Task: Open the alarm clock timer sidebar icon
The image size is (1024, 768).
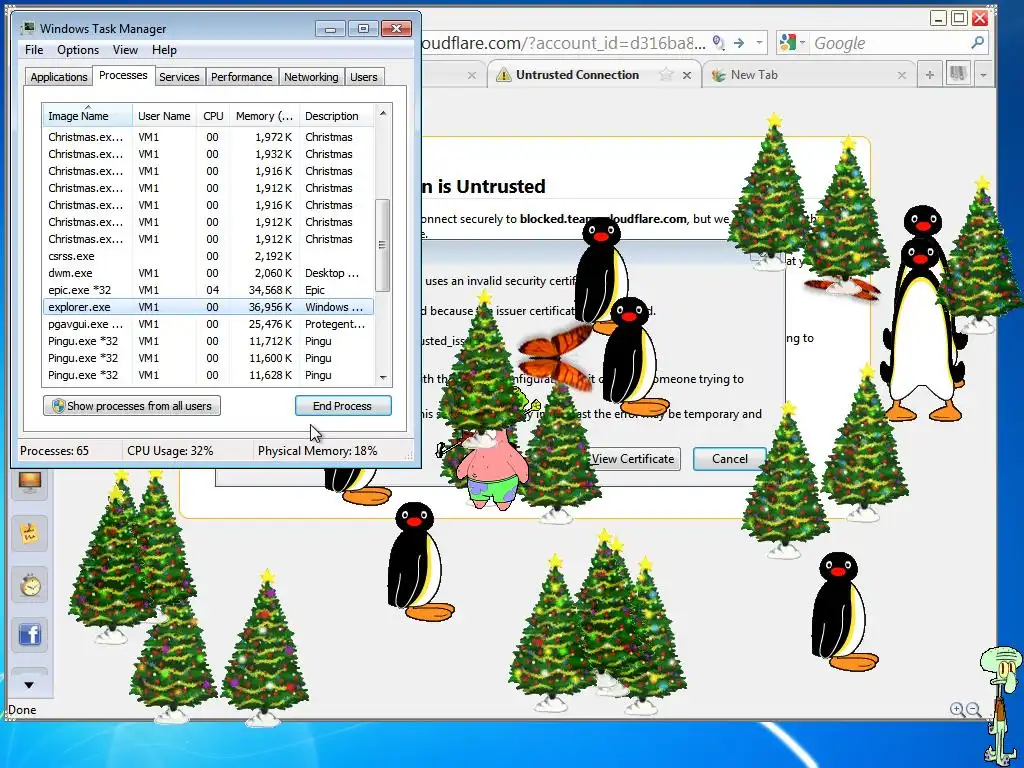Action: coord(29,584)
